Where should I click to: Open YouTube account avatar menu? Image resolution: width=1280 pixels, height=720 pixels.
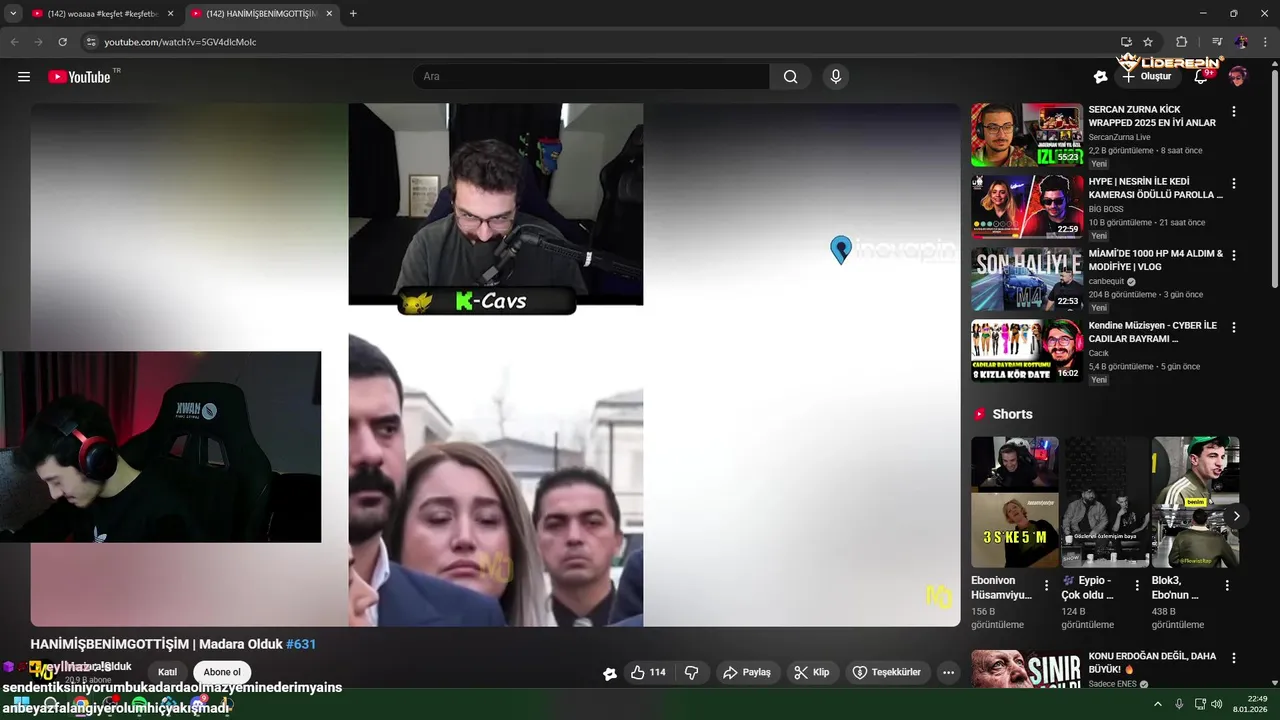1238,77
